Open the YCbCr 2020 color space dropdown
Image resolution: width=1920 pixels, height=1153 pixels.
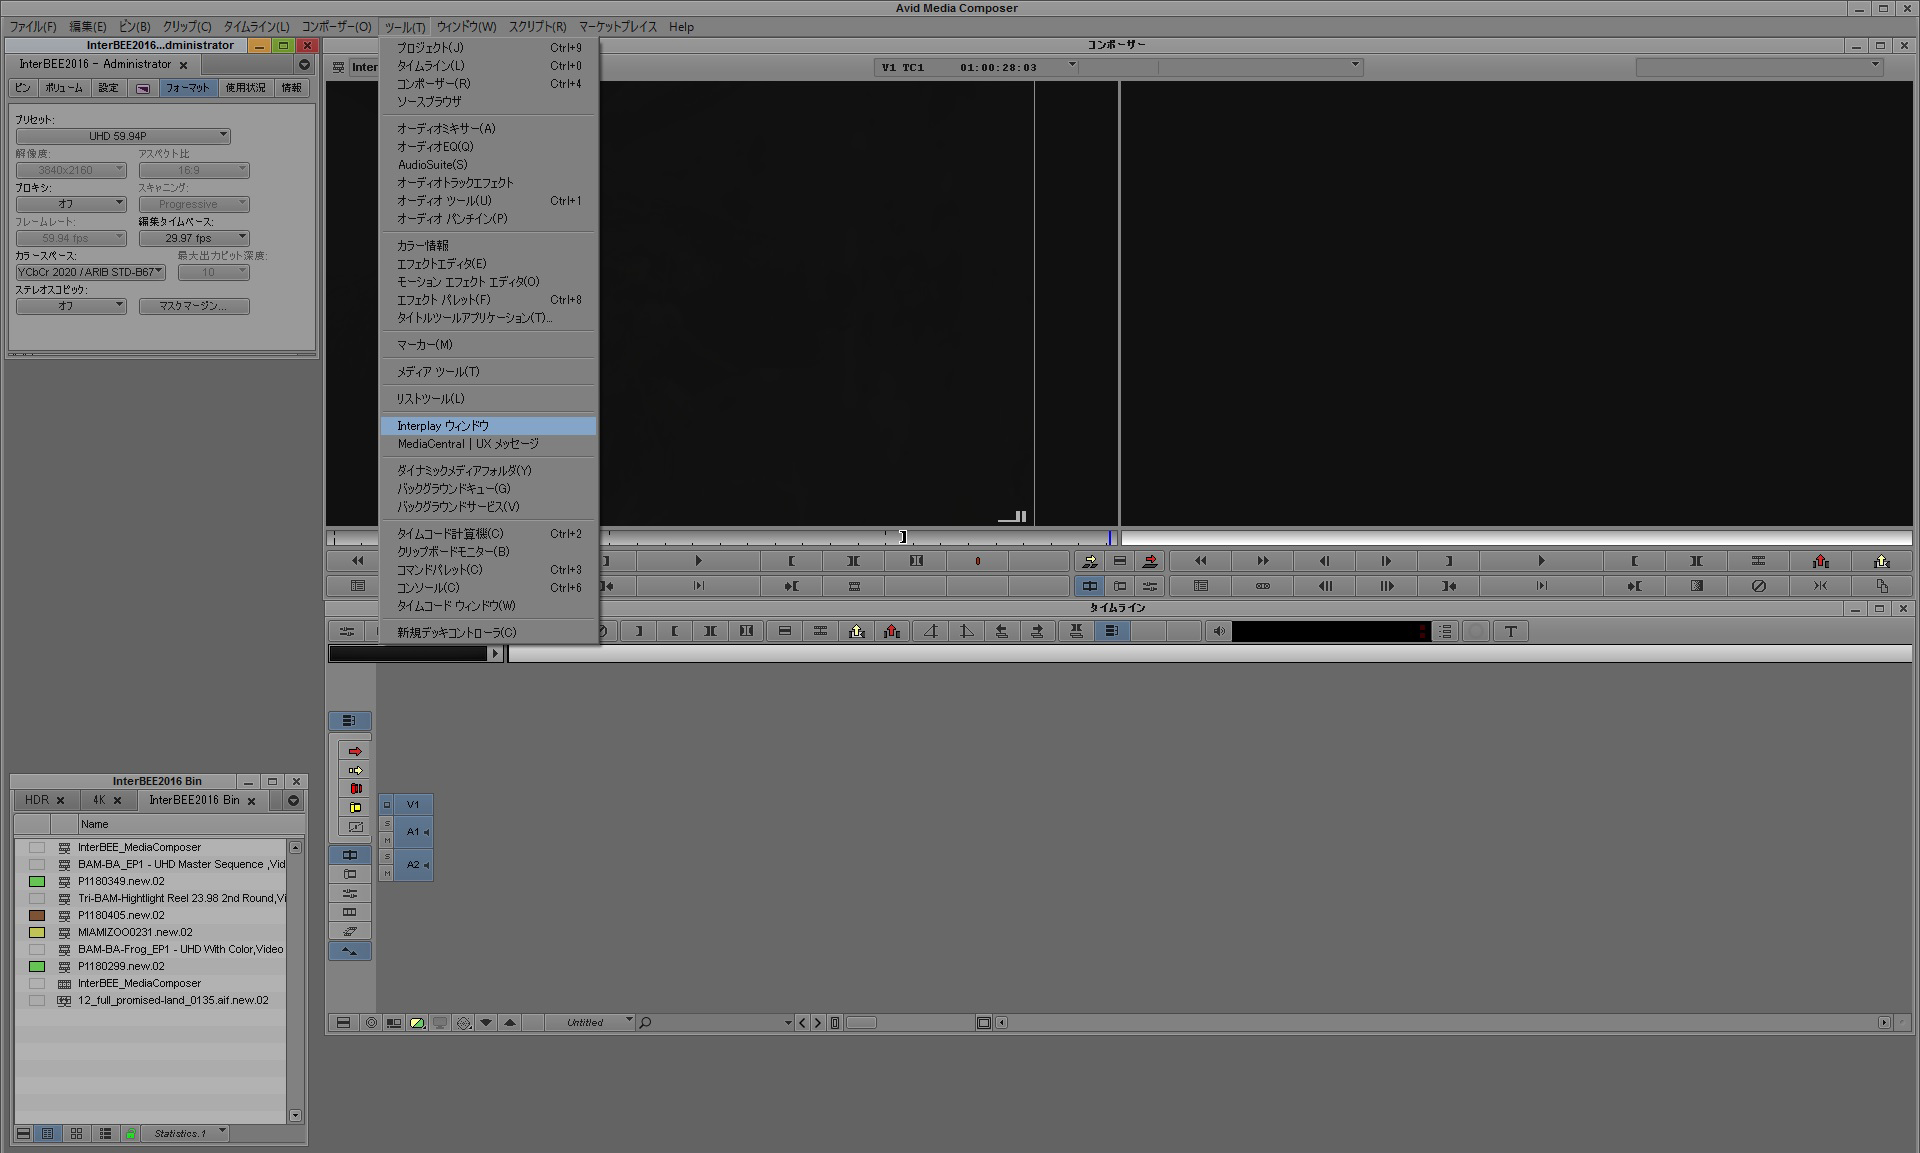click(x=90, y=272)
